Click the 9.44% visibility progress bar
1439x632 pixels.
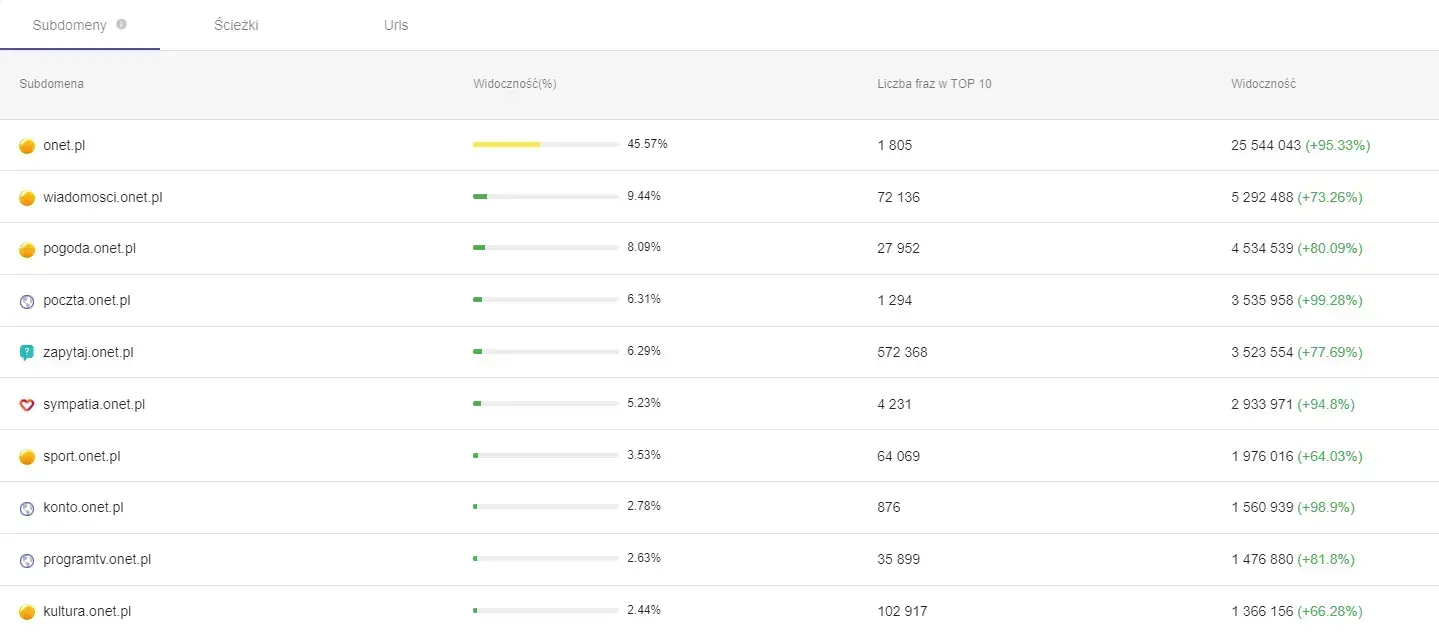pyautogui.click(x=545, y=197)
